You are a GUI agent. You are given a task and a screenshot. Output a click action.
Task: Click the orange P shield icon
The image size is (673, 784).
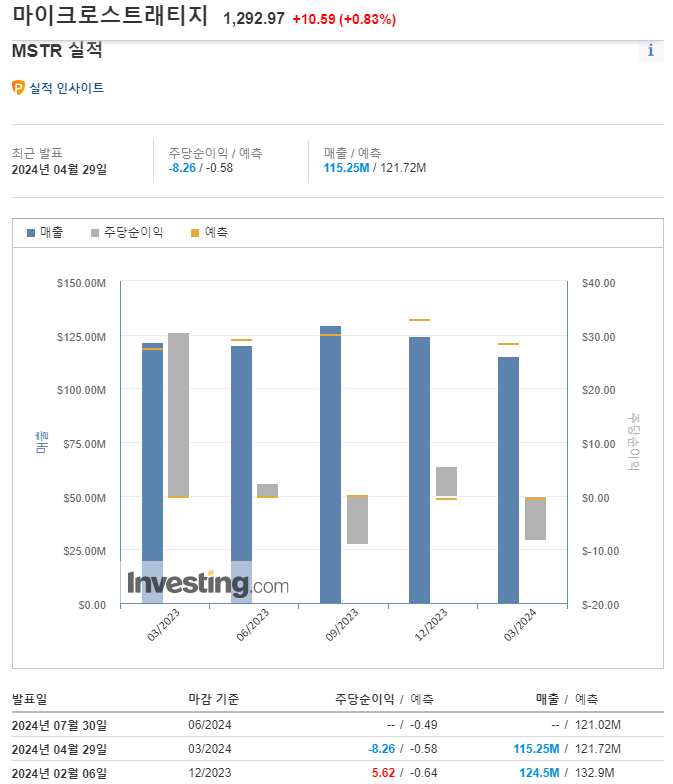pyautogui.click(x=18, y=88)
